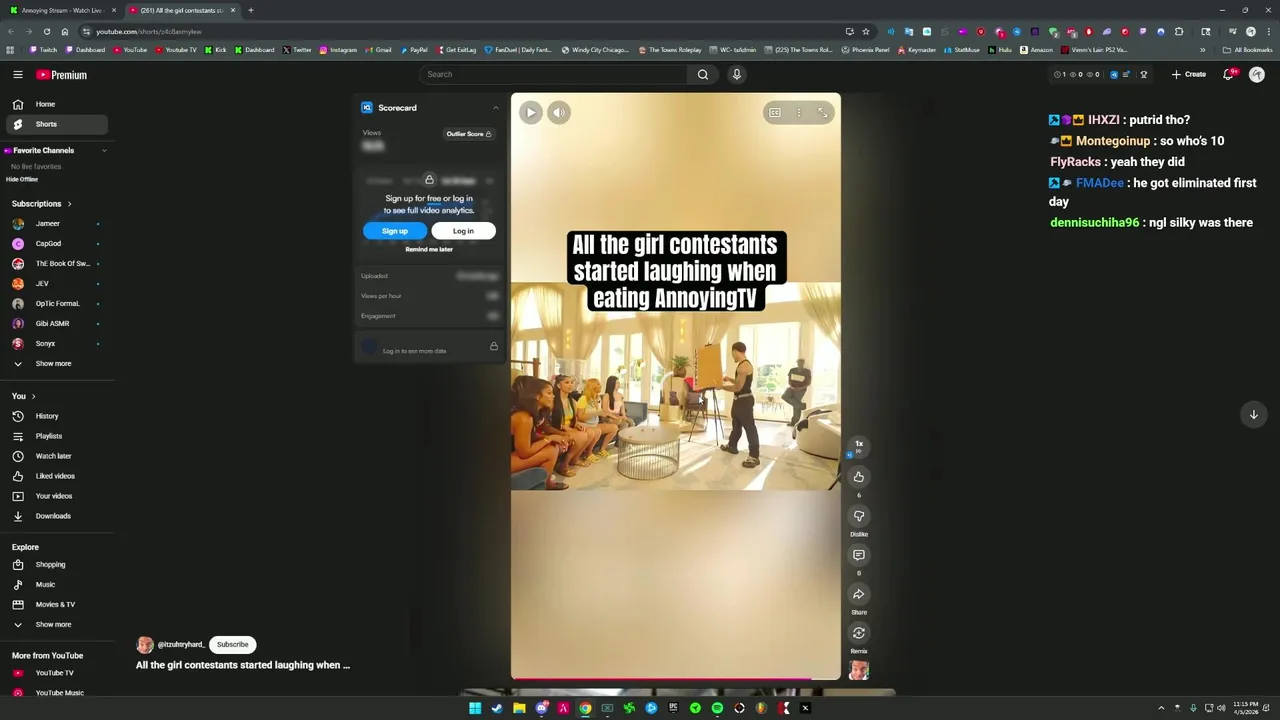This screenshot has width=1280, height=720.
Task: Mute the Short with the volume button
Action: [559, 113]
